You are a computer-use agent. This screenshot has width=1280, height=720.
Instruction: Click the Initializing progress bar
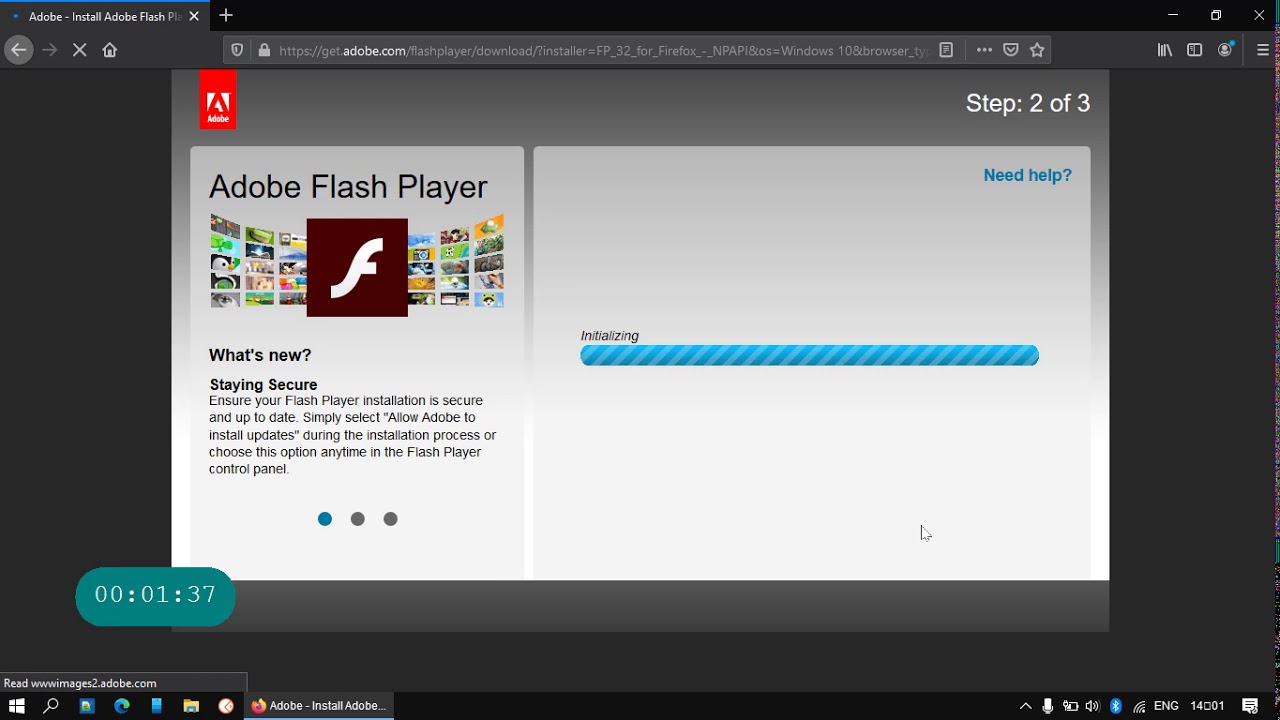(x=809, y=355)
